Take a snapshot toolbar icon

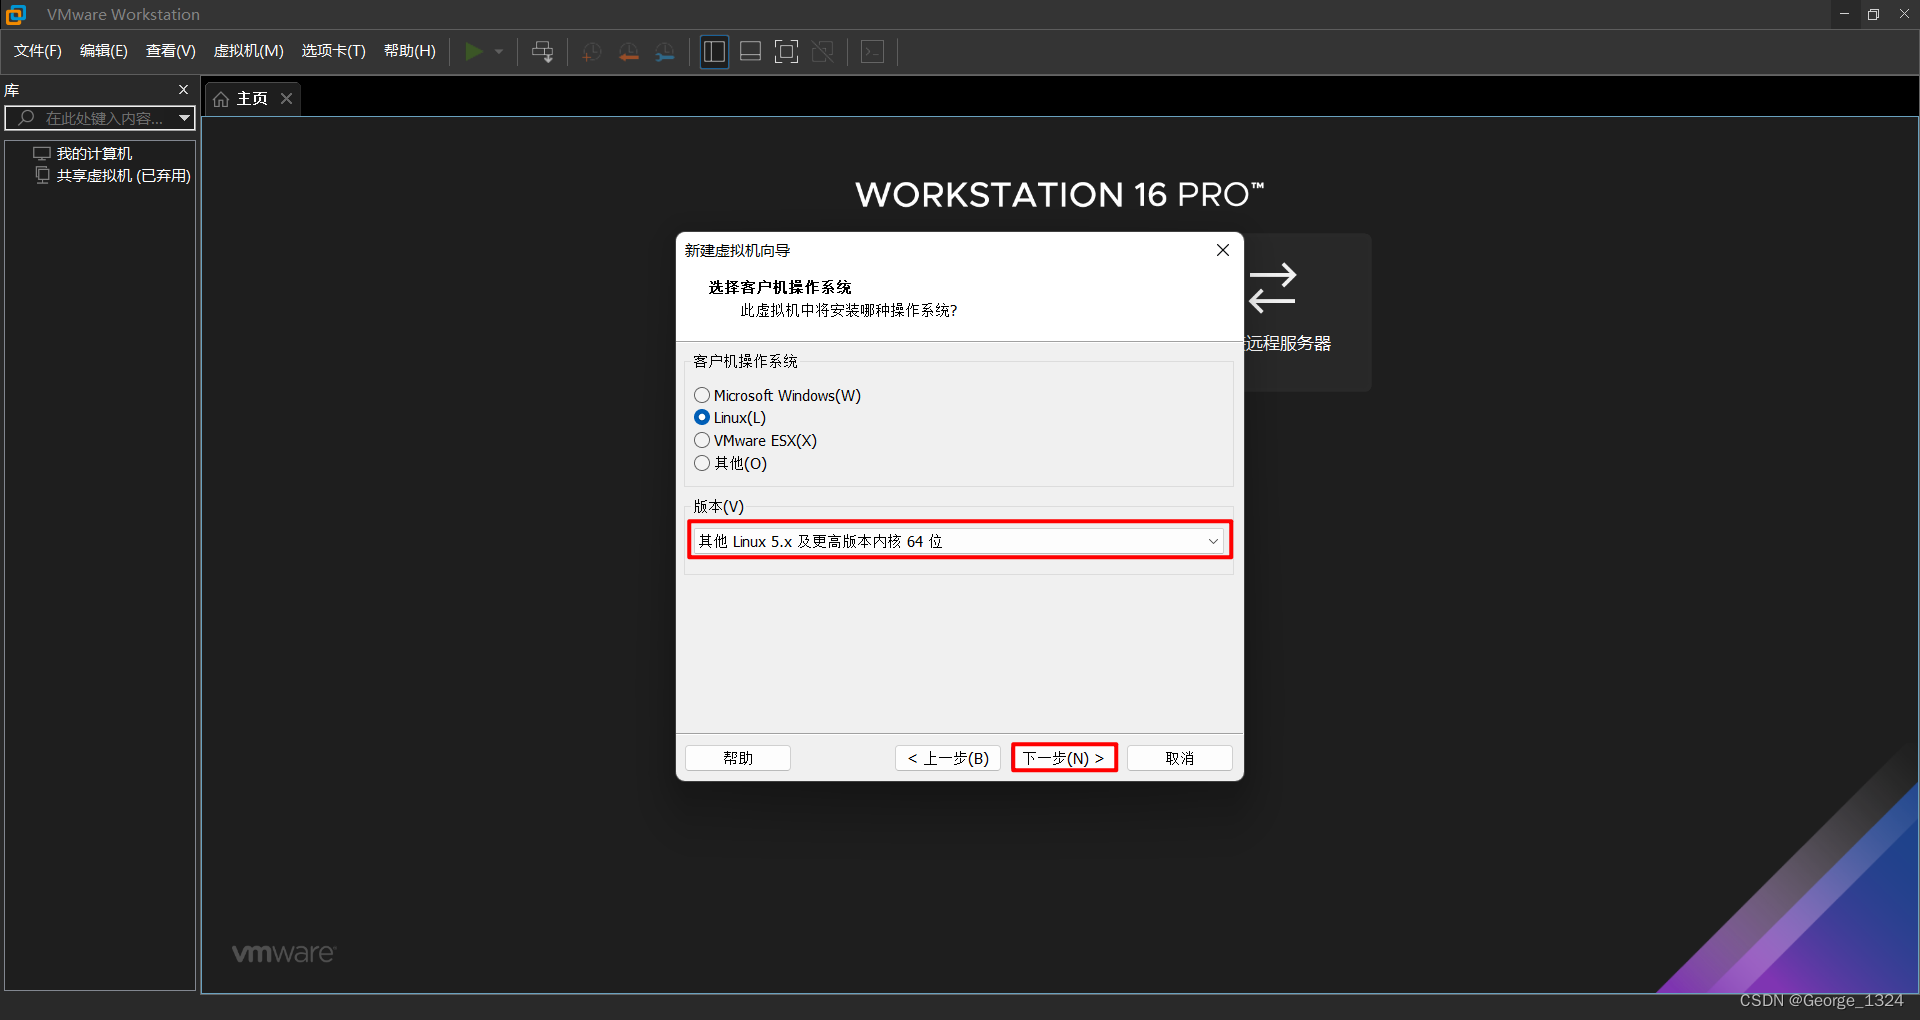click(592, 51)
